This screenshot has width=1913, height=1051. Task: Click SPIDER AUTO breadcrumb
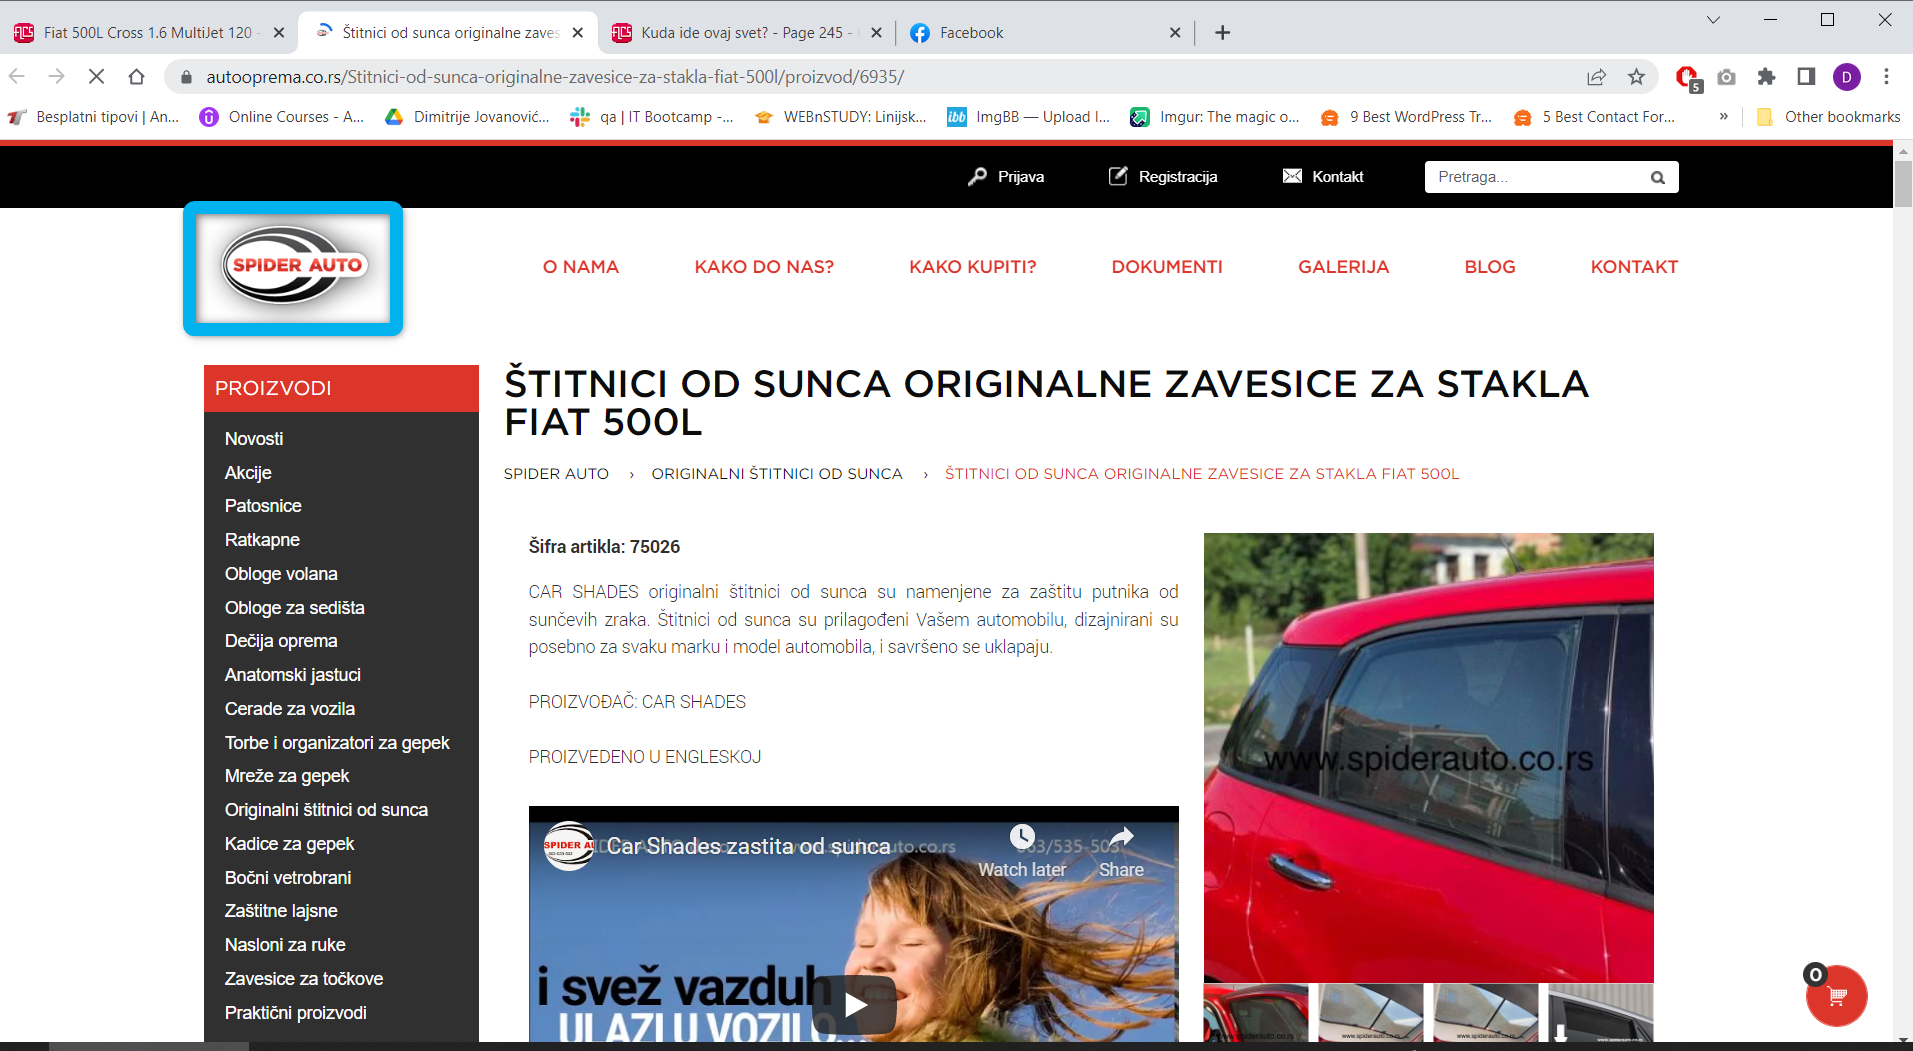tap(556, 474)
